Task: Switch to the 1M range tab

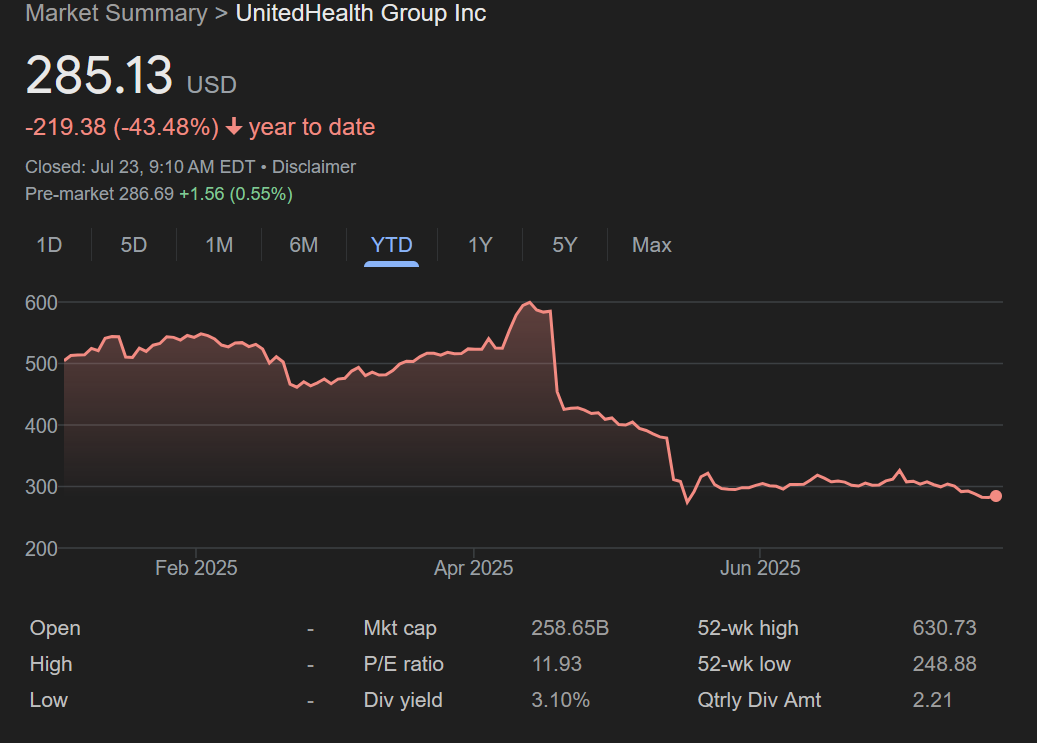Action: (219, 245)
